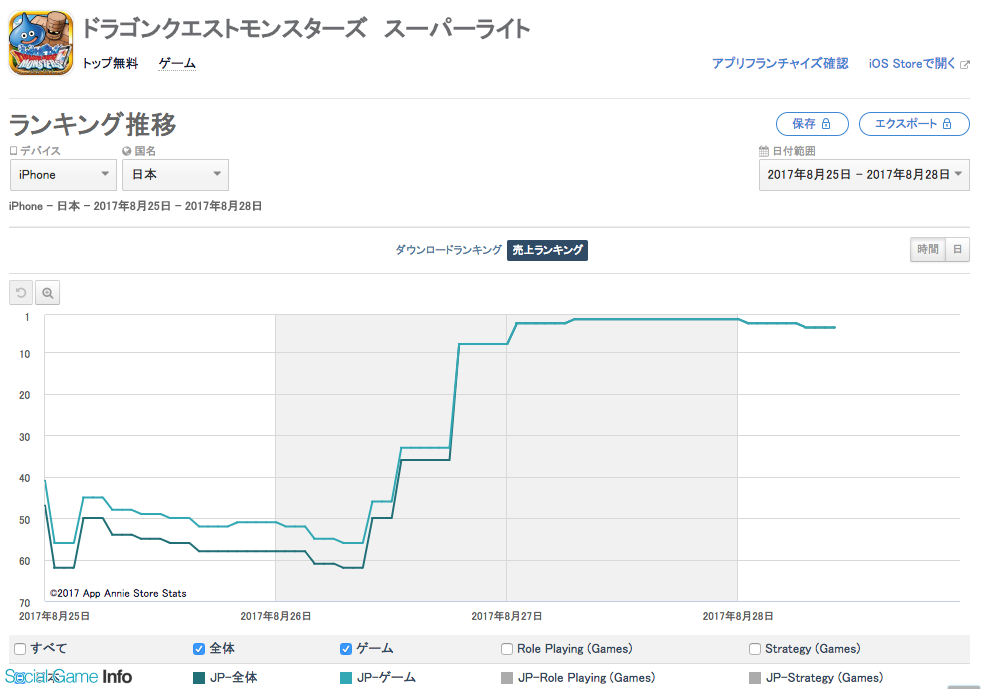Click the 2017年8月28日 axis date label
Image resolution: width=981 pixels, height=689 pixels.
click(x=738, y=616)
